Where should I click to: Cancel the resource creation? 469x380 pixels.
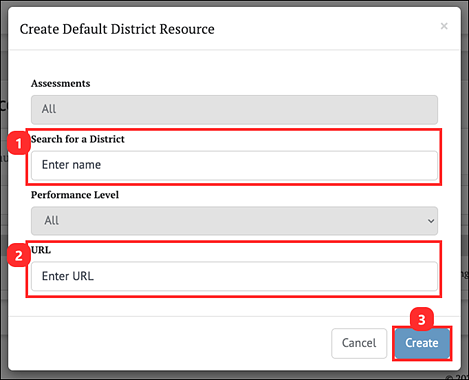tap(359, 343)
